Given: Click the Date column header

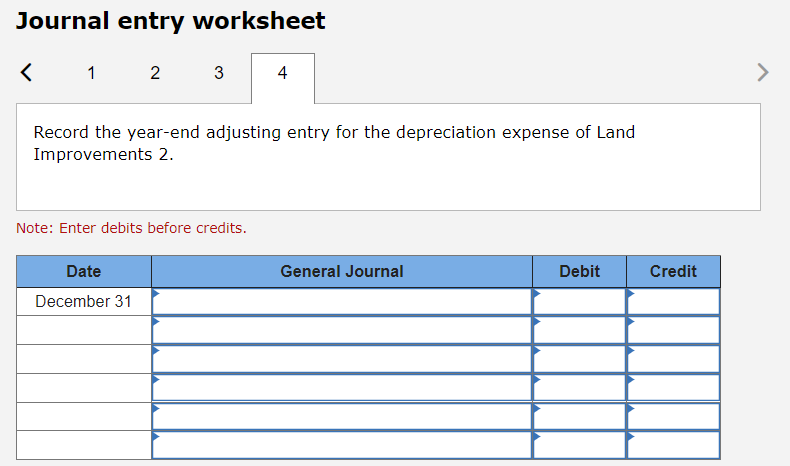Looking at the screenshot, I should click(84, 272).
